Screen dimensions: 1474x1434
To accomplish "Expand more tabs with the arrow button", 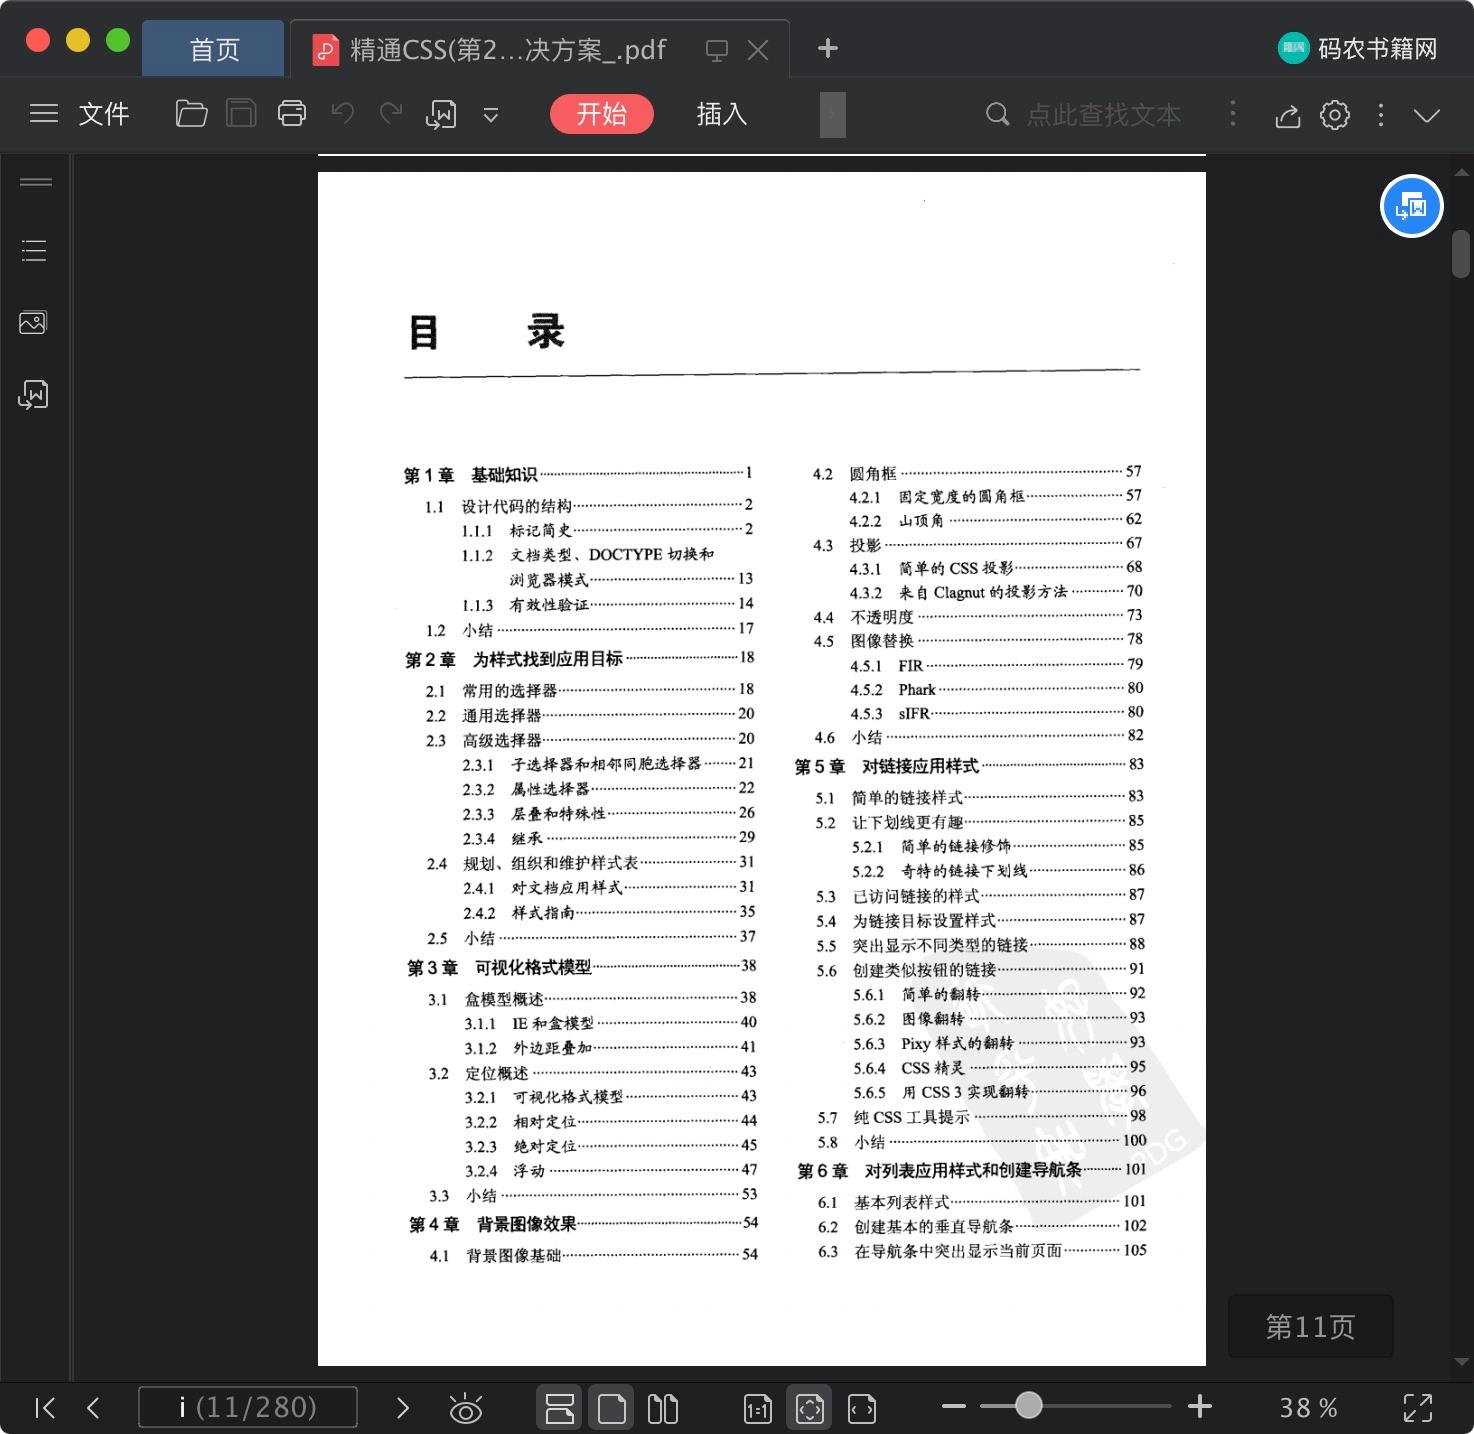I will [x=832, y=114].
